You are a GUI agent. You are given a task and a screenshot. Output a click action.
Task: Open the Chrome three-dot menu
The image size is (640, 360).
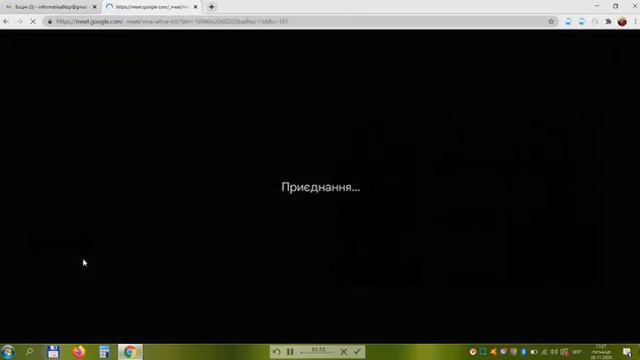[x=635, y=21]
